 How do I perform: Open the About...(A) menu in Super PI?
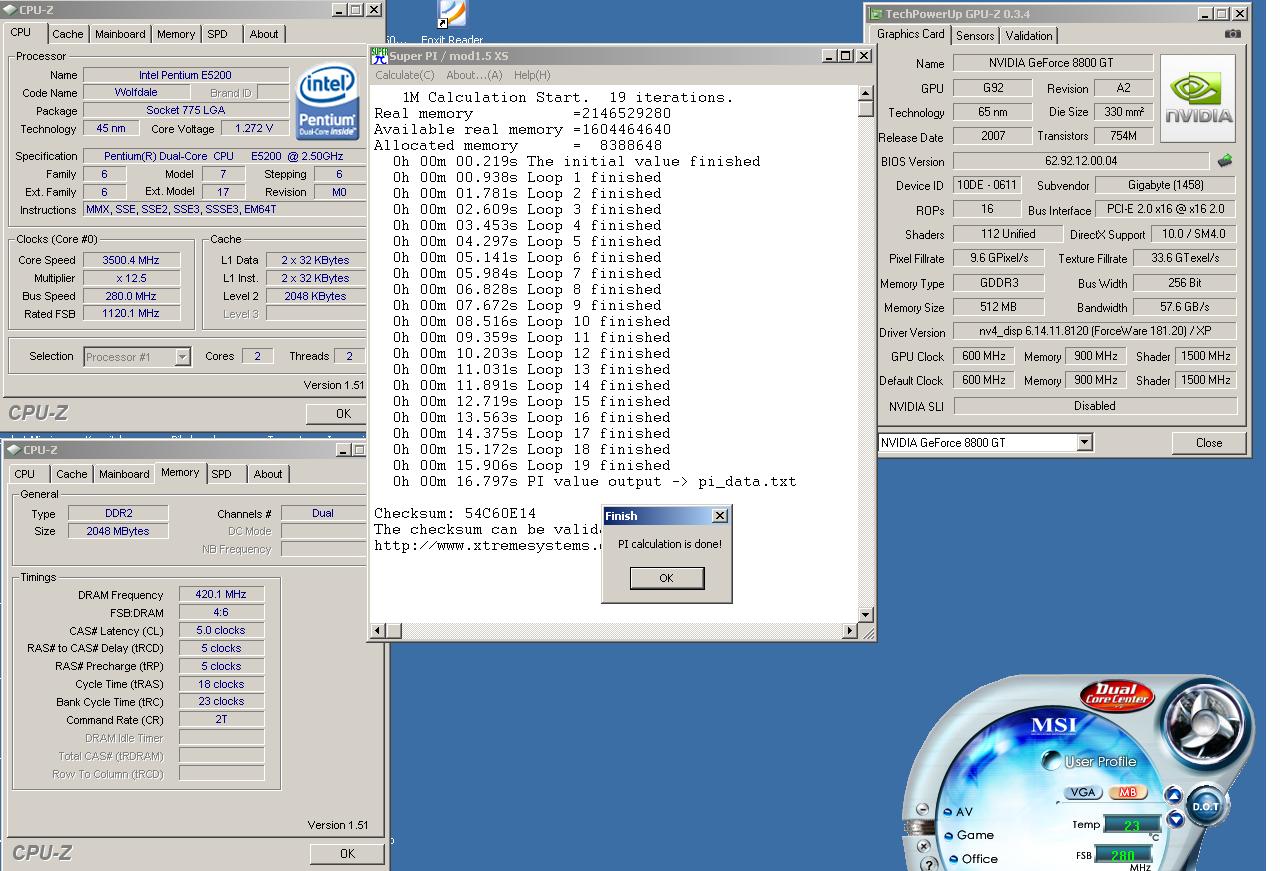pyautogui.click(x=474, y=75)
